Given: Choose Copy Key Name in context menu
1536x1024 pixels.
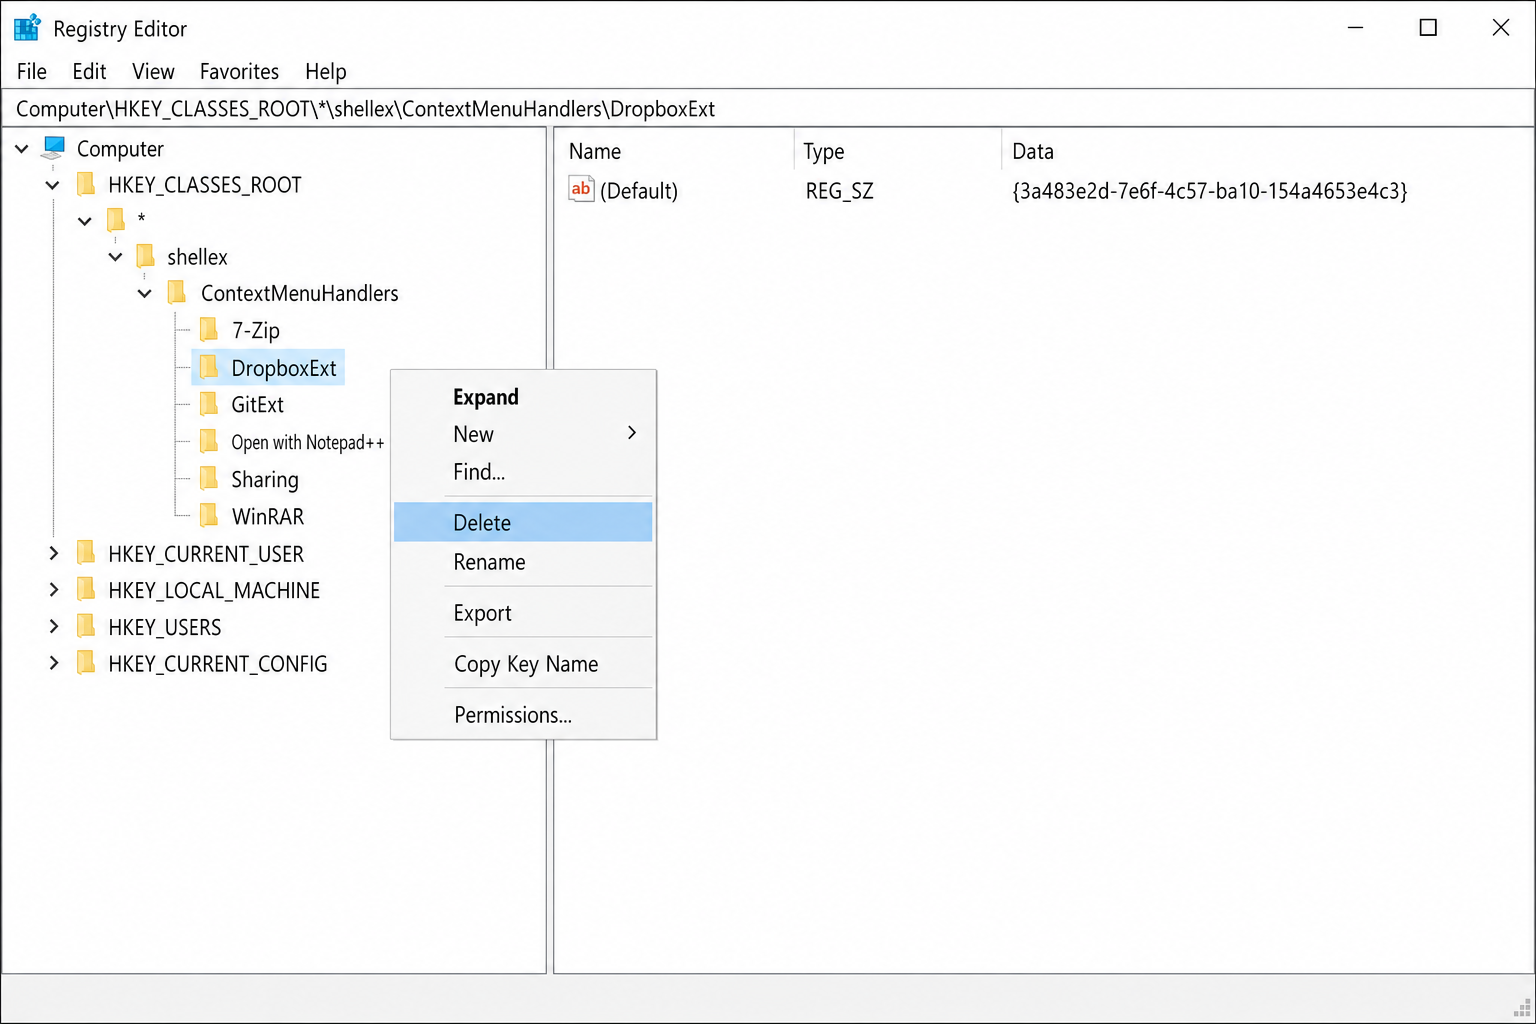Looking at the screenshot, I should point(523,664).
